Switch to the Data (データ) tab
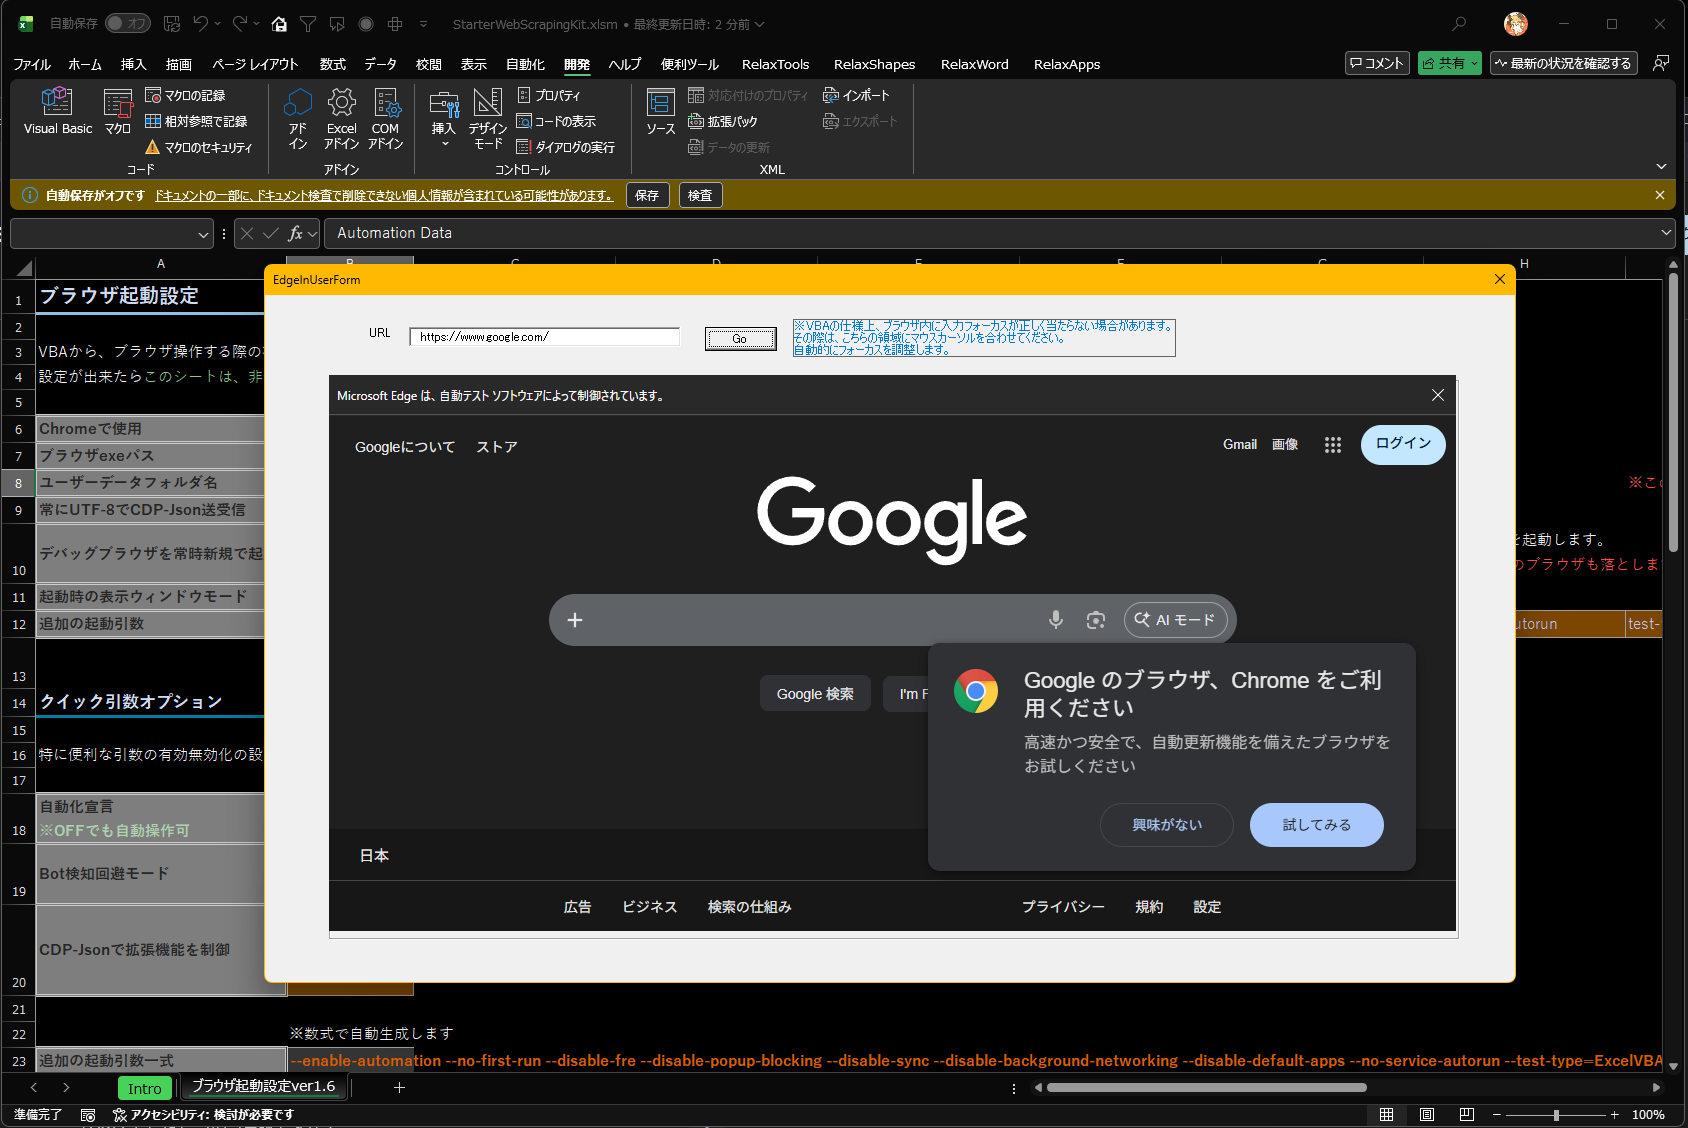1688x1128 pixels. (380, 64)
